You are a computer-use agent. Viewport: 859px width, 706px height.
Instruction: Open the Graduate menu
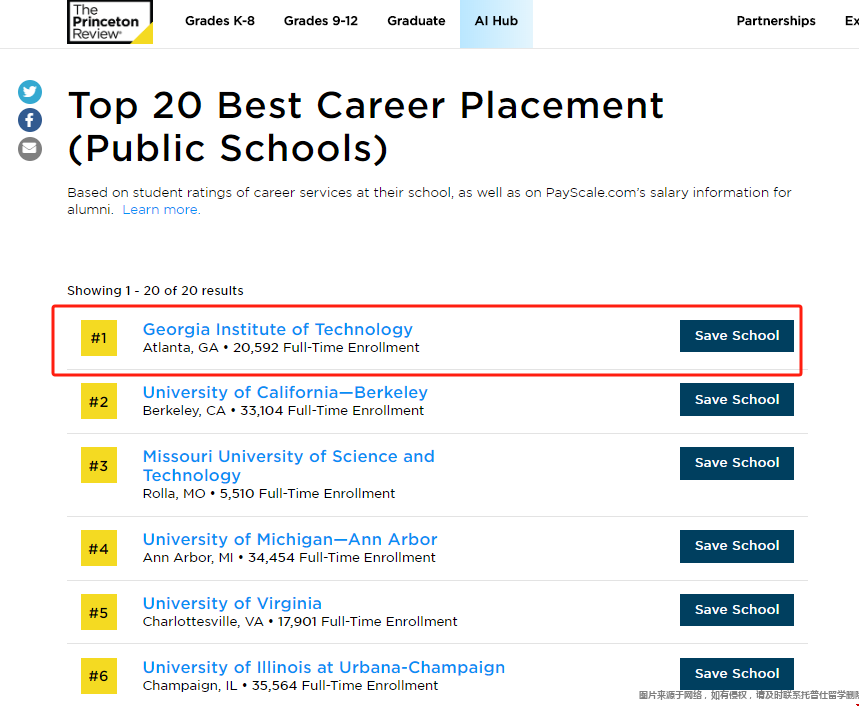[416, 21]
